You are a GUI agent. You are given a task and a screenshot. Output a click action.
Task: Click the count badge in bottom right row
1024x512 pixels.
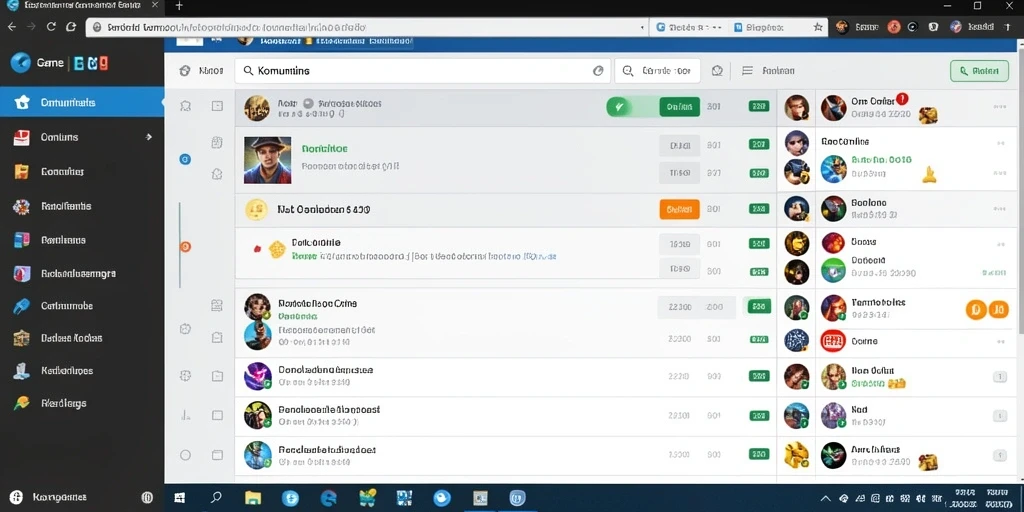pyautogui.click(x=999, y=455)
